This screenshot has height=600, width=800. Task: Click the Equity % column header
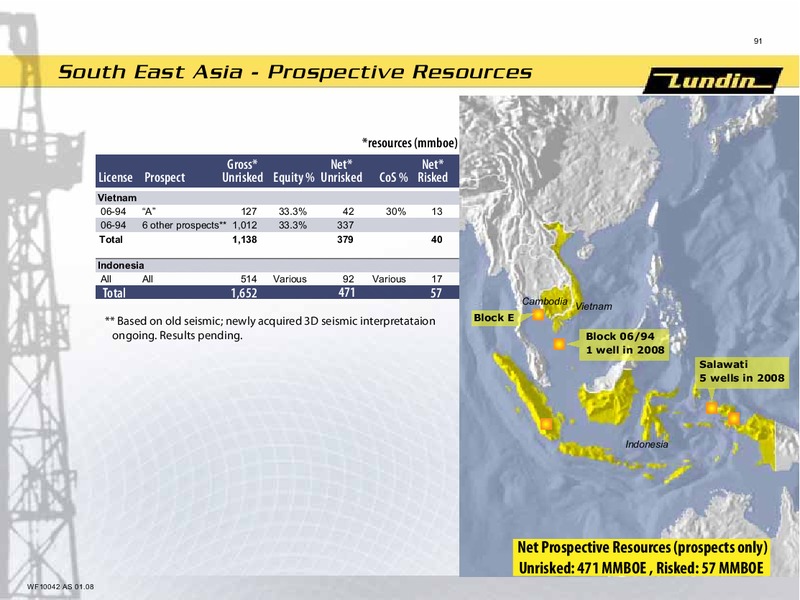(293, 177)
